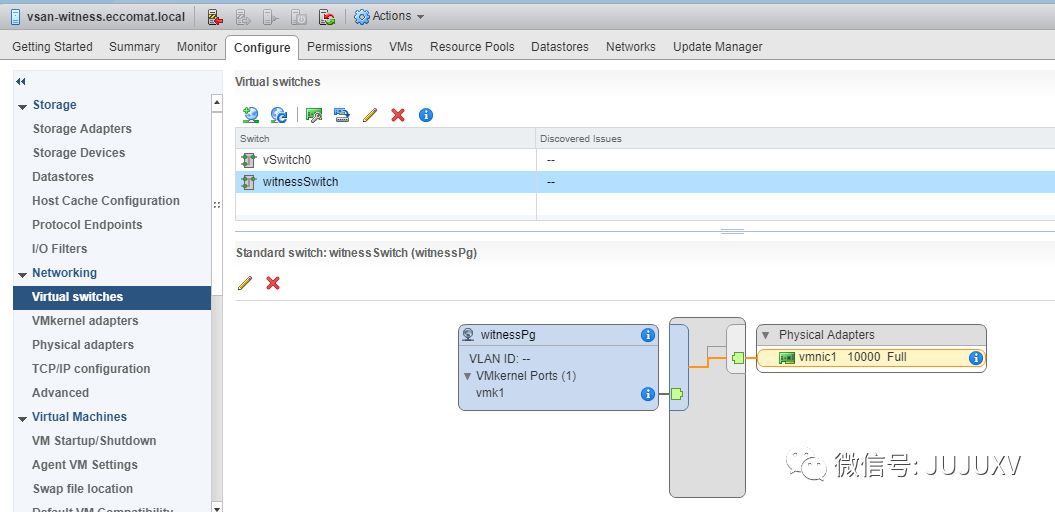Click the Add host networking icon
Screen dimensions: 1055x512
tap(250, 115)
